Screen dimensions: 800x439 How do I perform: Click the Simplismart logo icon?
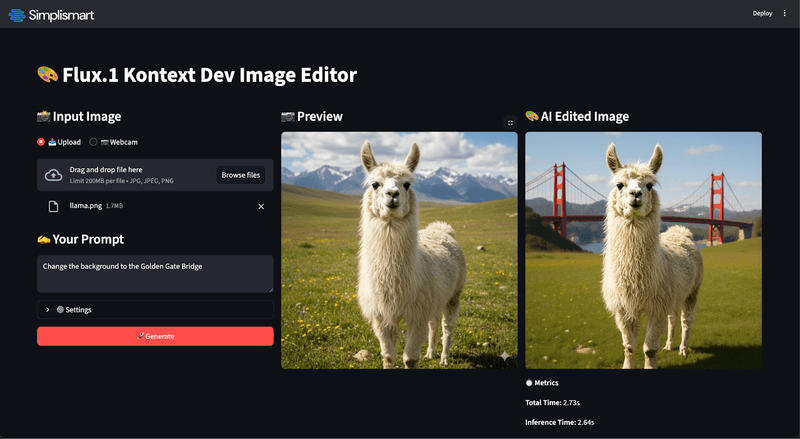[17, 15]
